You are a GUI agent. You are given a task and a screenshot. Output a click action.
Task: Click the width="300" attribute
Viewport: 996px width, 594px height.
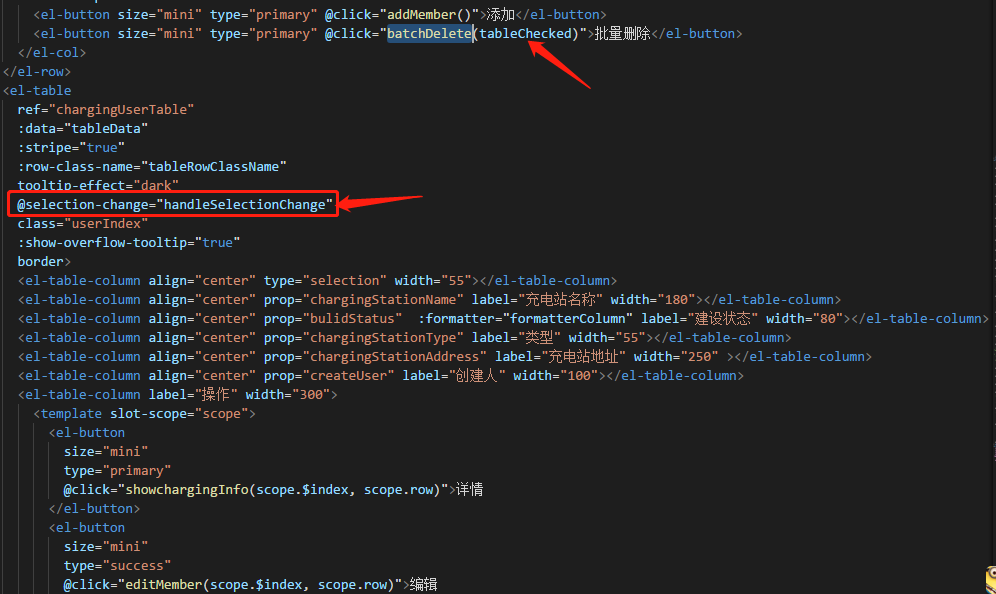coord(288,395)
